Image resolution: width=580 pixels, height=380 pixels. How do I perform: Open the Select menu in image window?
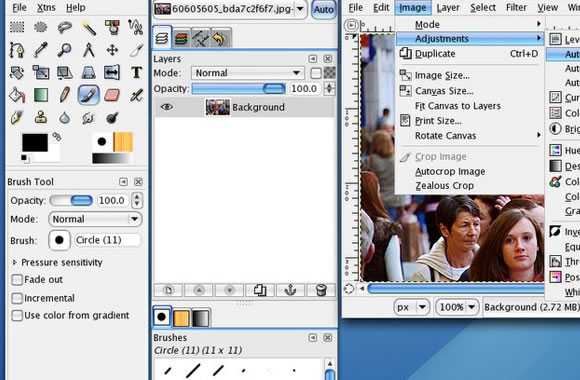click(483, 7)
